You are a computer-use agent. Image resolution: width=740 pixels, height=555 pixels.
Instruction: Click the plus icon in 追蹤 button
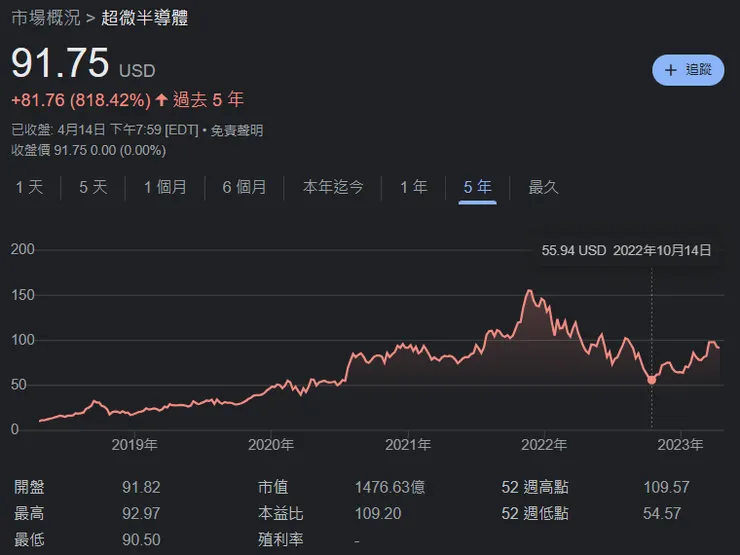[670, 70]
